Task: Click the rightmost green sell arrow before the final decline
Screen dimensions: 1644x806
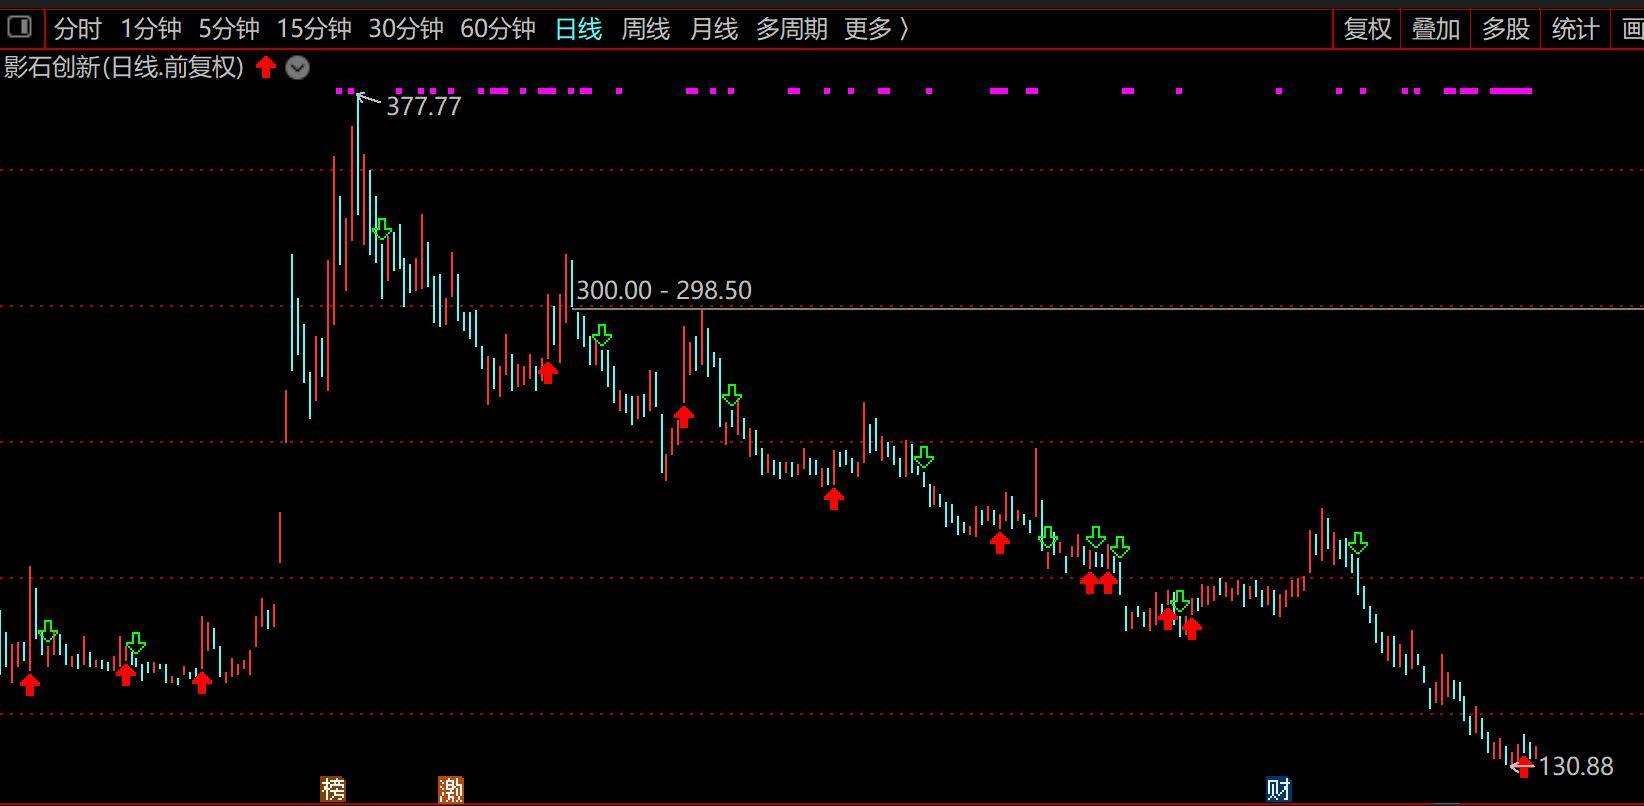Action: point(1357,544)
